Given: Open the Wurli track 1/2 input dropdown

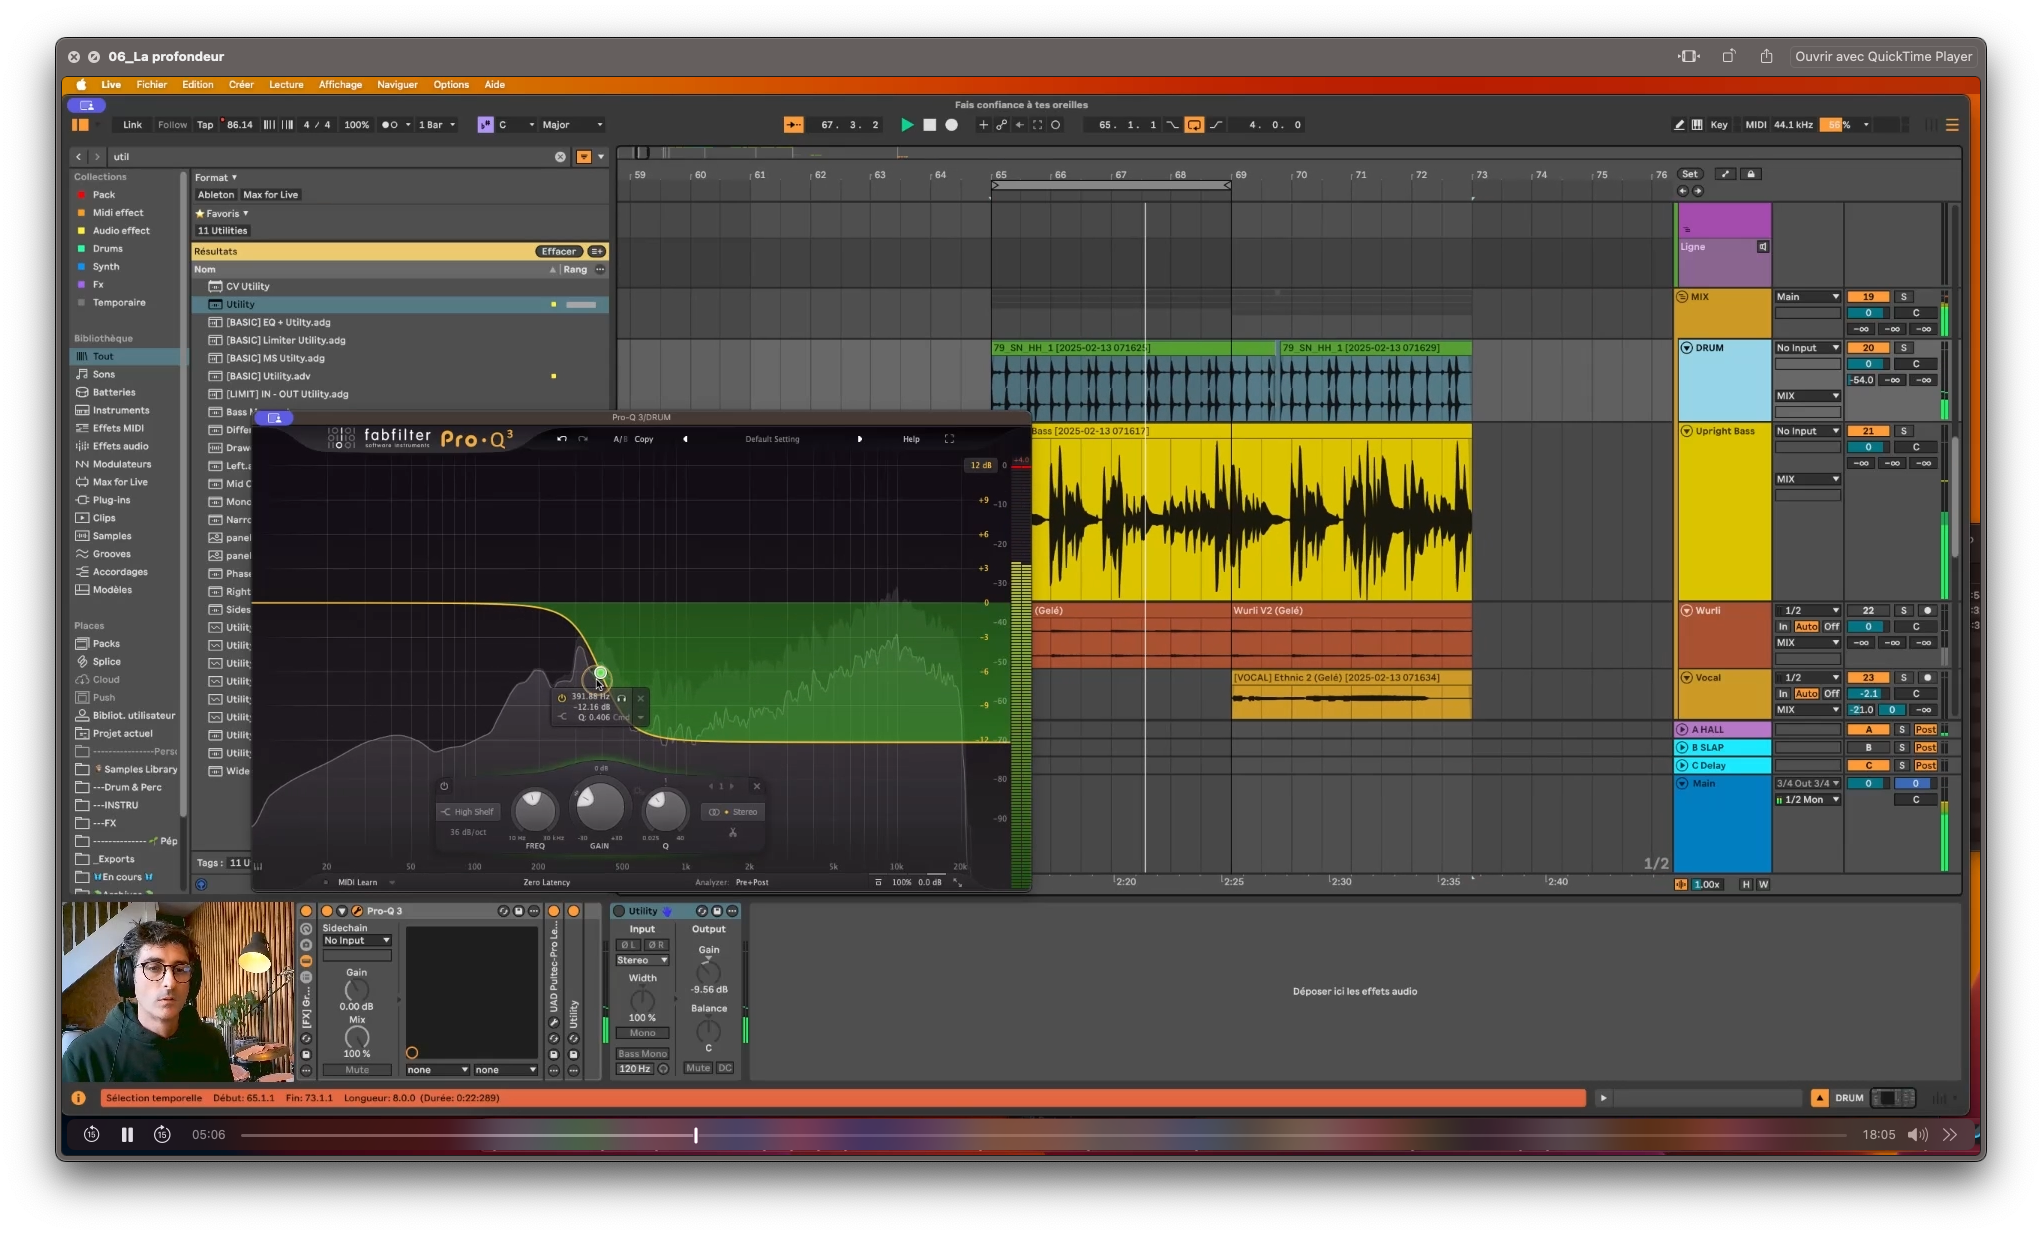Looking at the screenshot, I should [1807, 610].
